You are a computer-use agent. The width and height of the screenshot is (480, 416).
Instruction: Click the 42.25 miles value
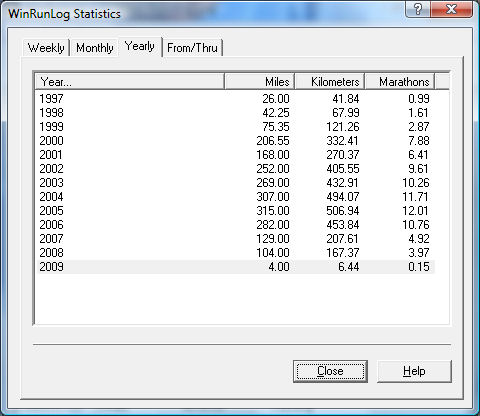tap(276, 113)
